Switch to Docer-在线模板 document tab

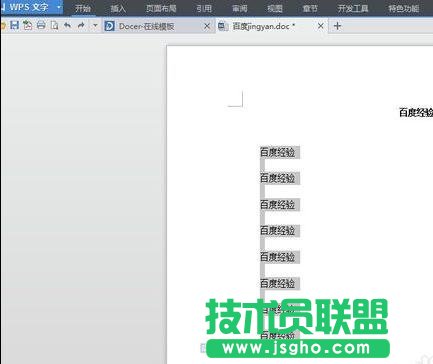tap(158, 26)
